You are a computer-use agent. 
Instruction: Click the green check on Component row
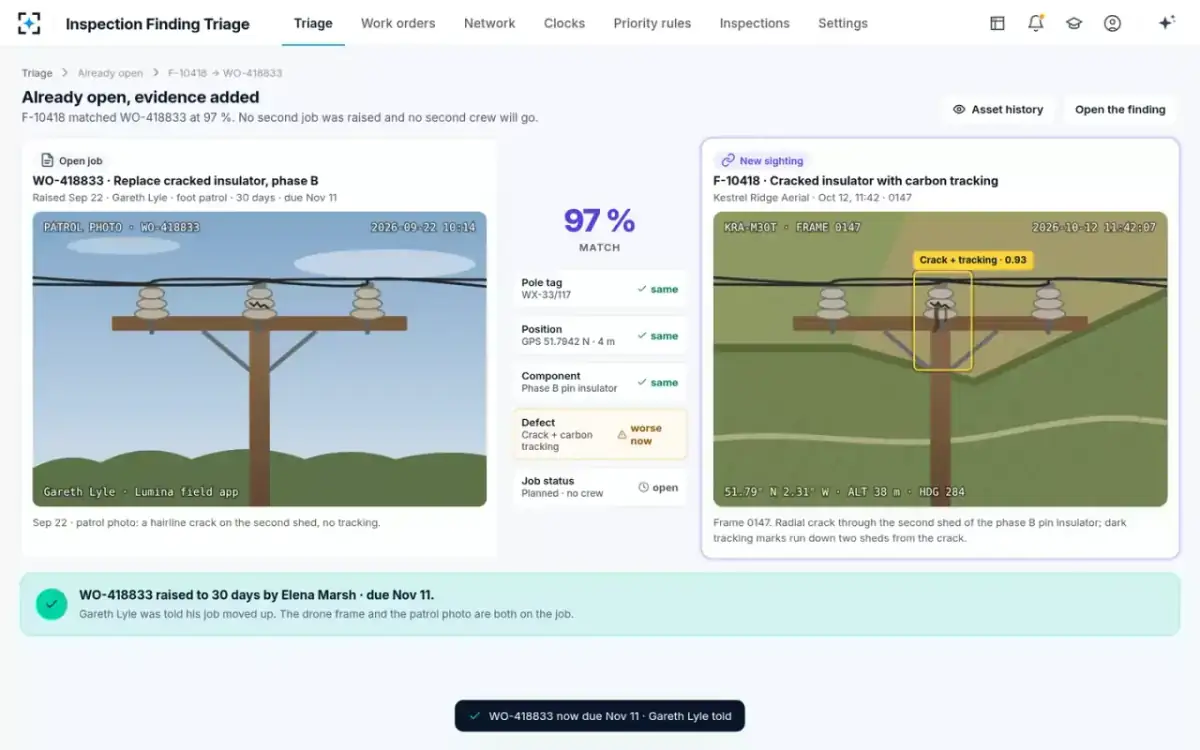pyautogui.click(x=642, y=382)
